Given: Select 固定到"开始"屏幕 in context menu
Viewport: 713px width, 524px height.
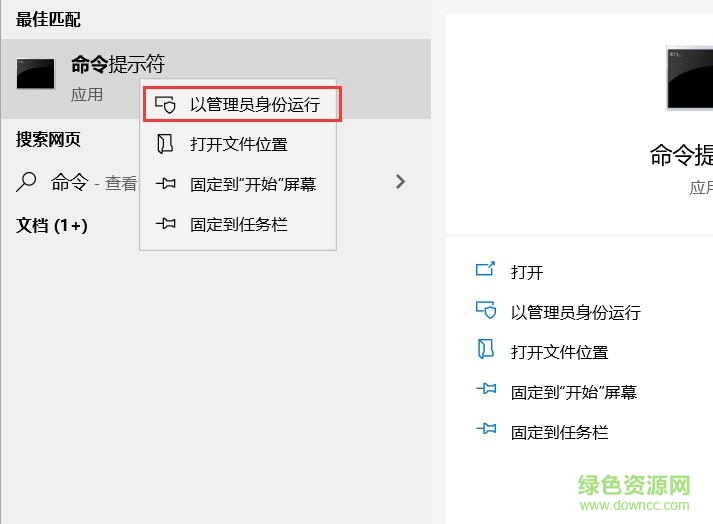Looking at the screenshot, I should point(253,184).
